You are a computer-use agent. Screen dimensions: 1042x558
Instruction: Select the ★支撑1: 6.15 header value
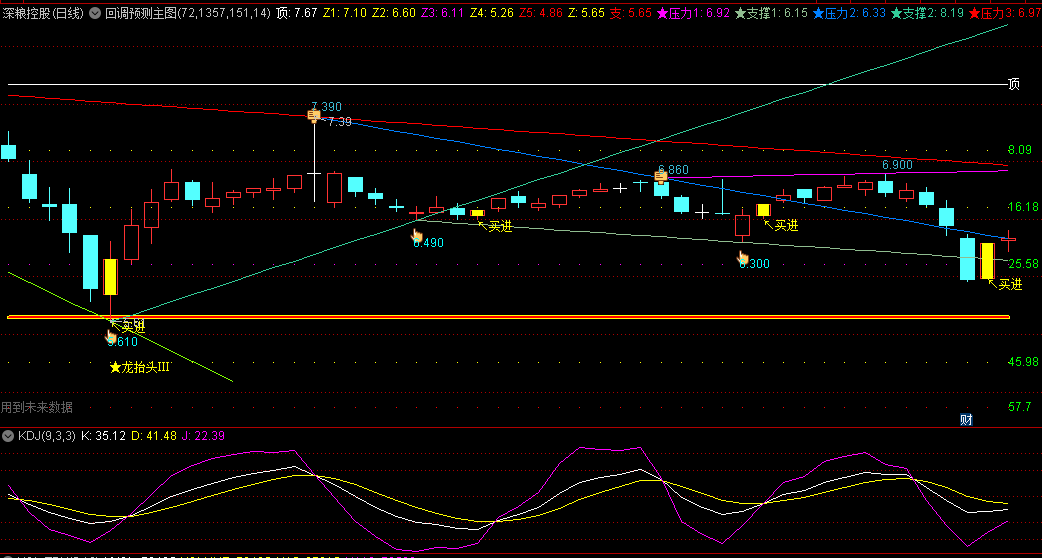pyautogui.click(x=771, y=12)
